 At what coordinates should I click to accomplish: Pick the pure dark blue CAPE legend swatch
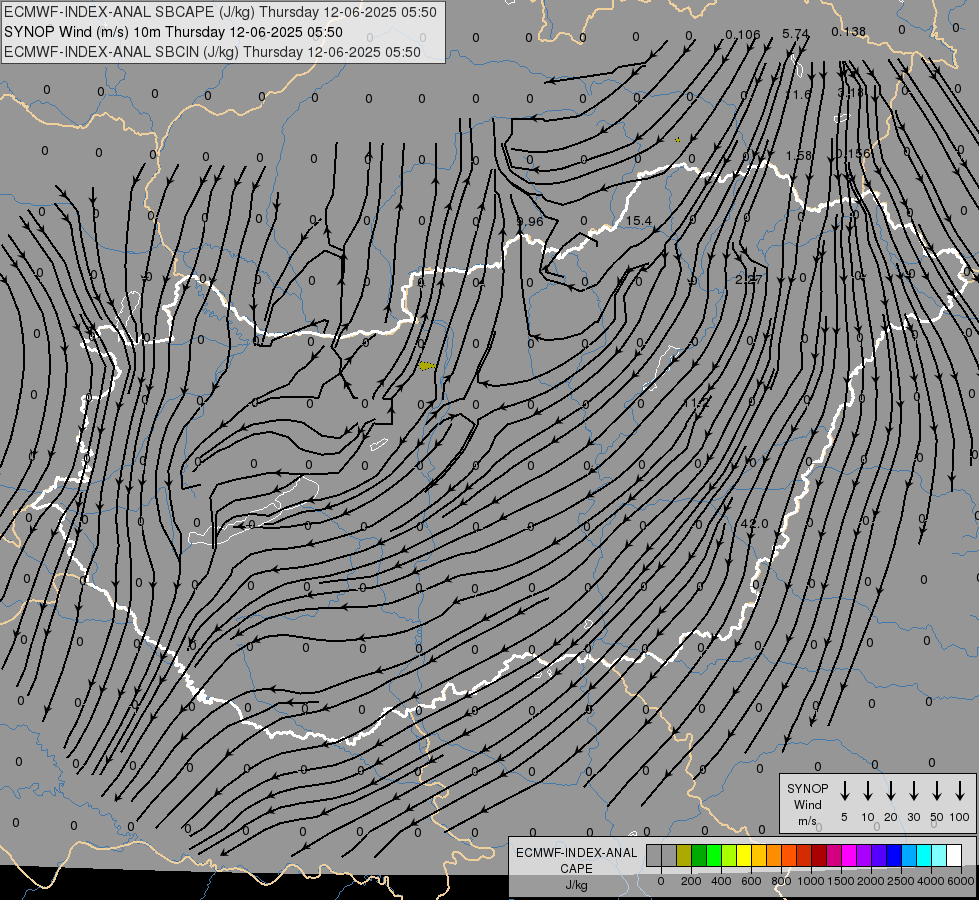click(895, 855)
